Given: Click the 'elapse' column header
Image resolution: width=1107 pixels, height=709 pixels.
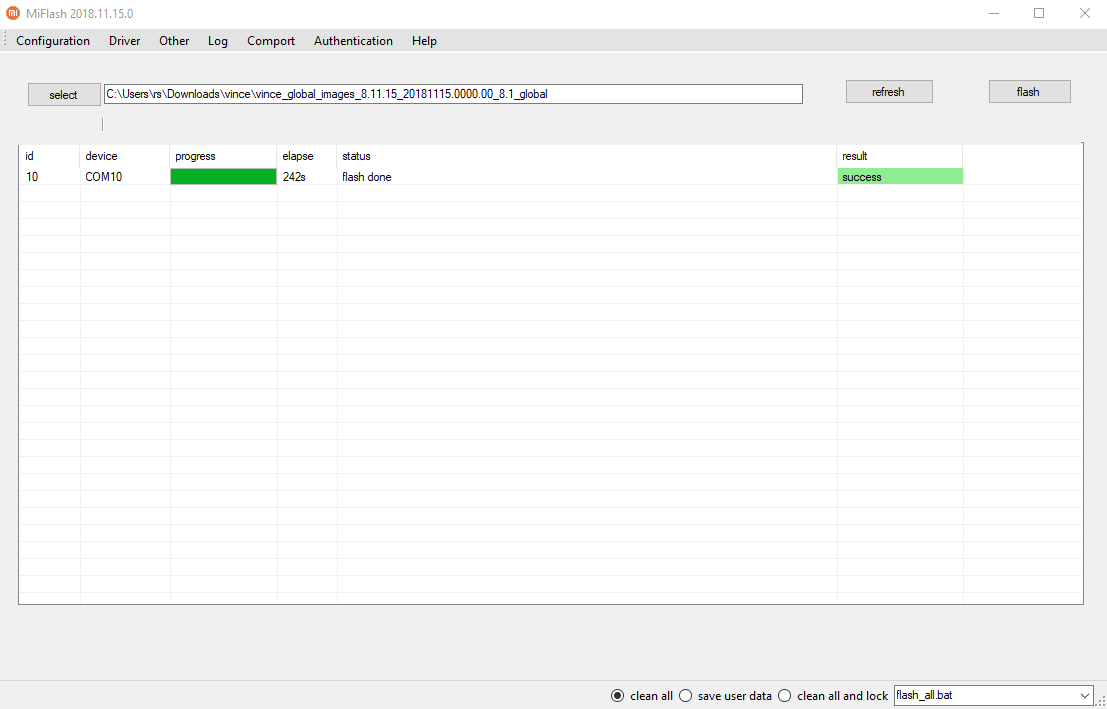Looking at the screenshot, I should (307, 156).
